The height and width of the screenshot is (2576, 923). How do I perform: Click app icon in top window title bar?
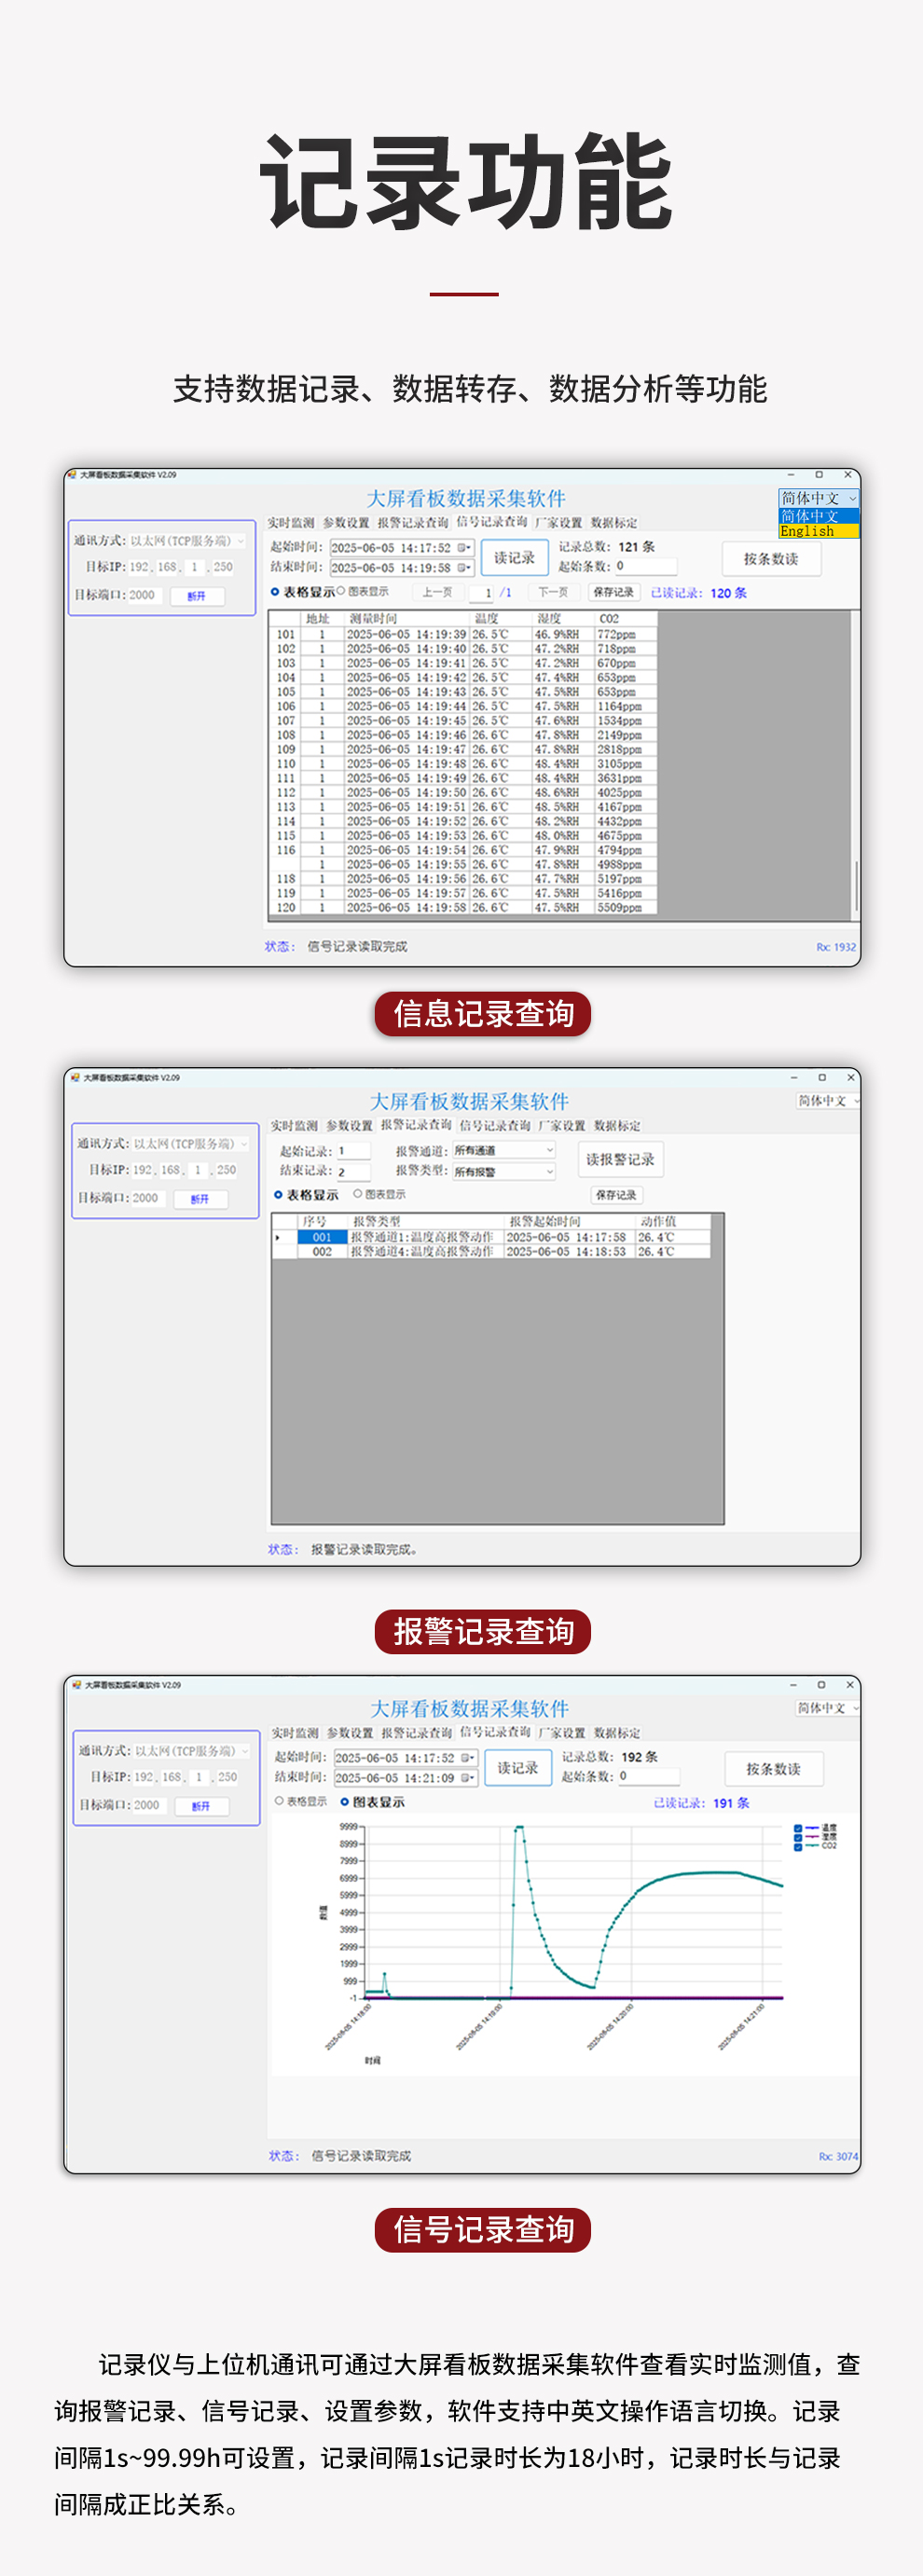pyautogui.click(x=72, y=475)
